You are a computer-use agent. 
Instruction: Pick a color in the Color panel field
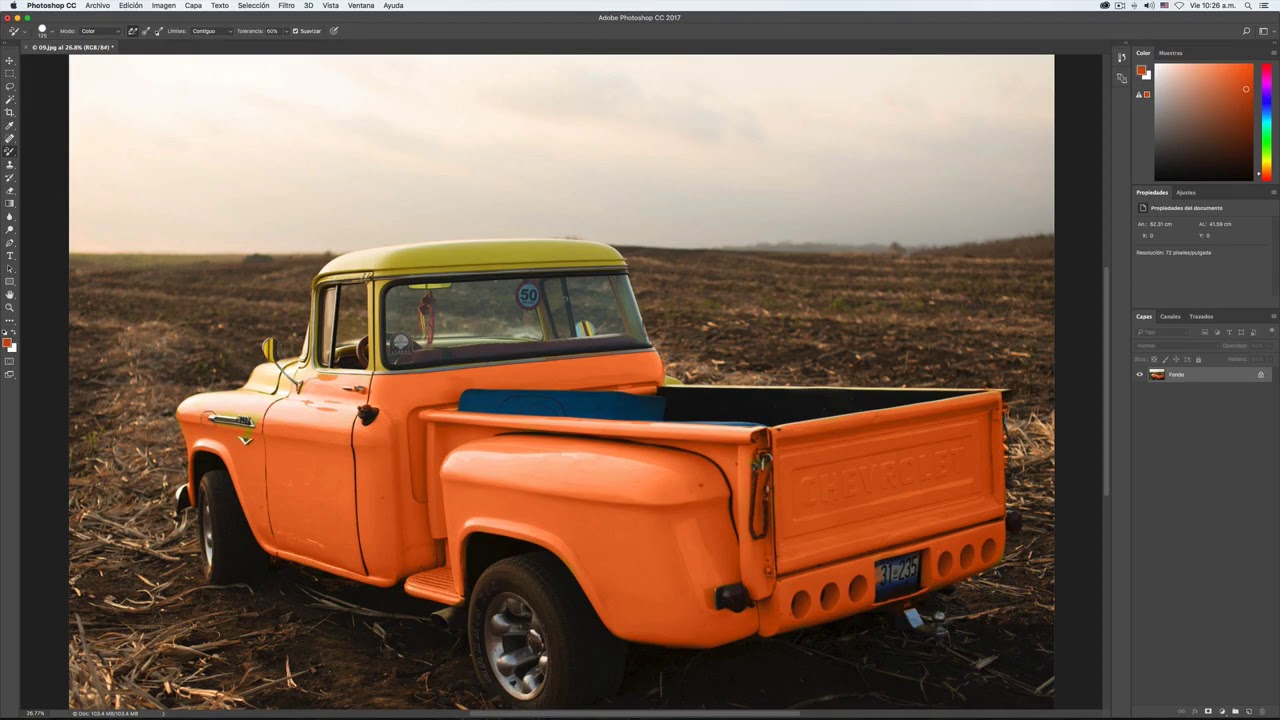point(1203,122)
